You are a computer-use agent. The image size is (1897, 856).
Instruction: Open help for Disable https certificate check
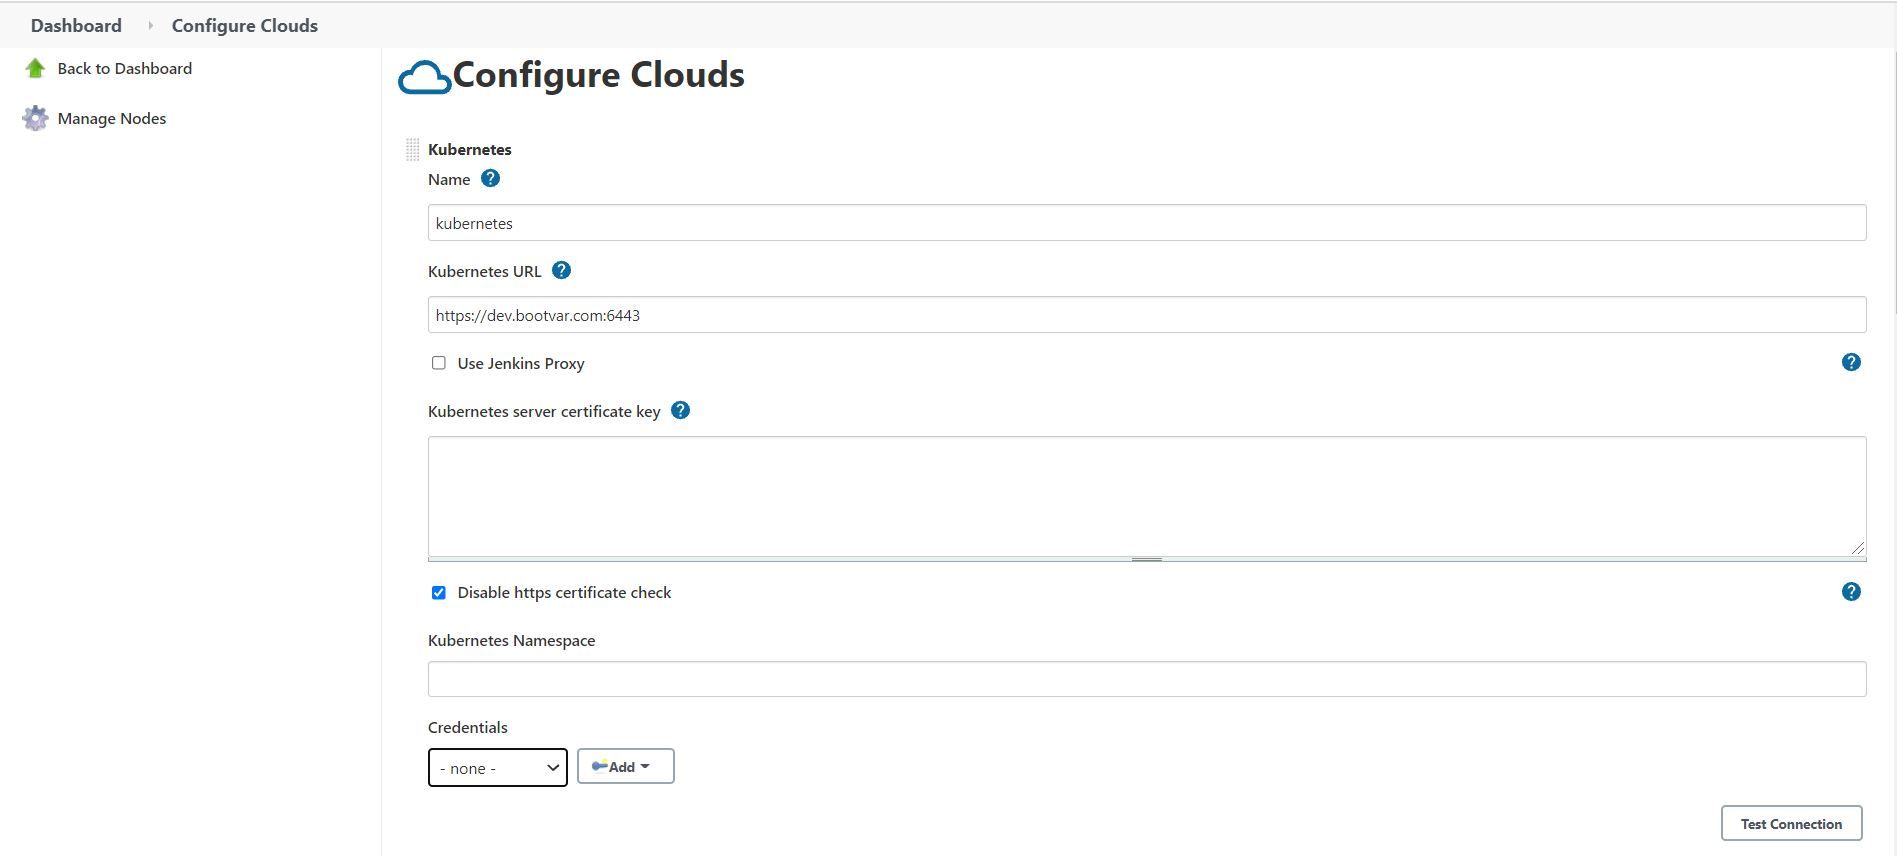point(1851,592)
